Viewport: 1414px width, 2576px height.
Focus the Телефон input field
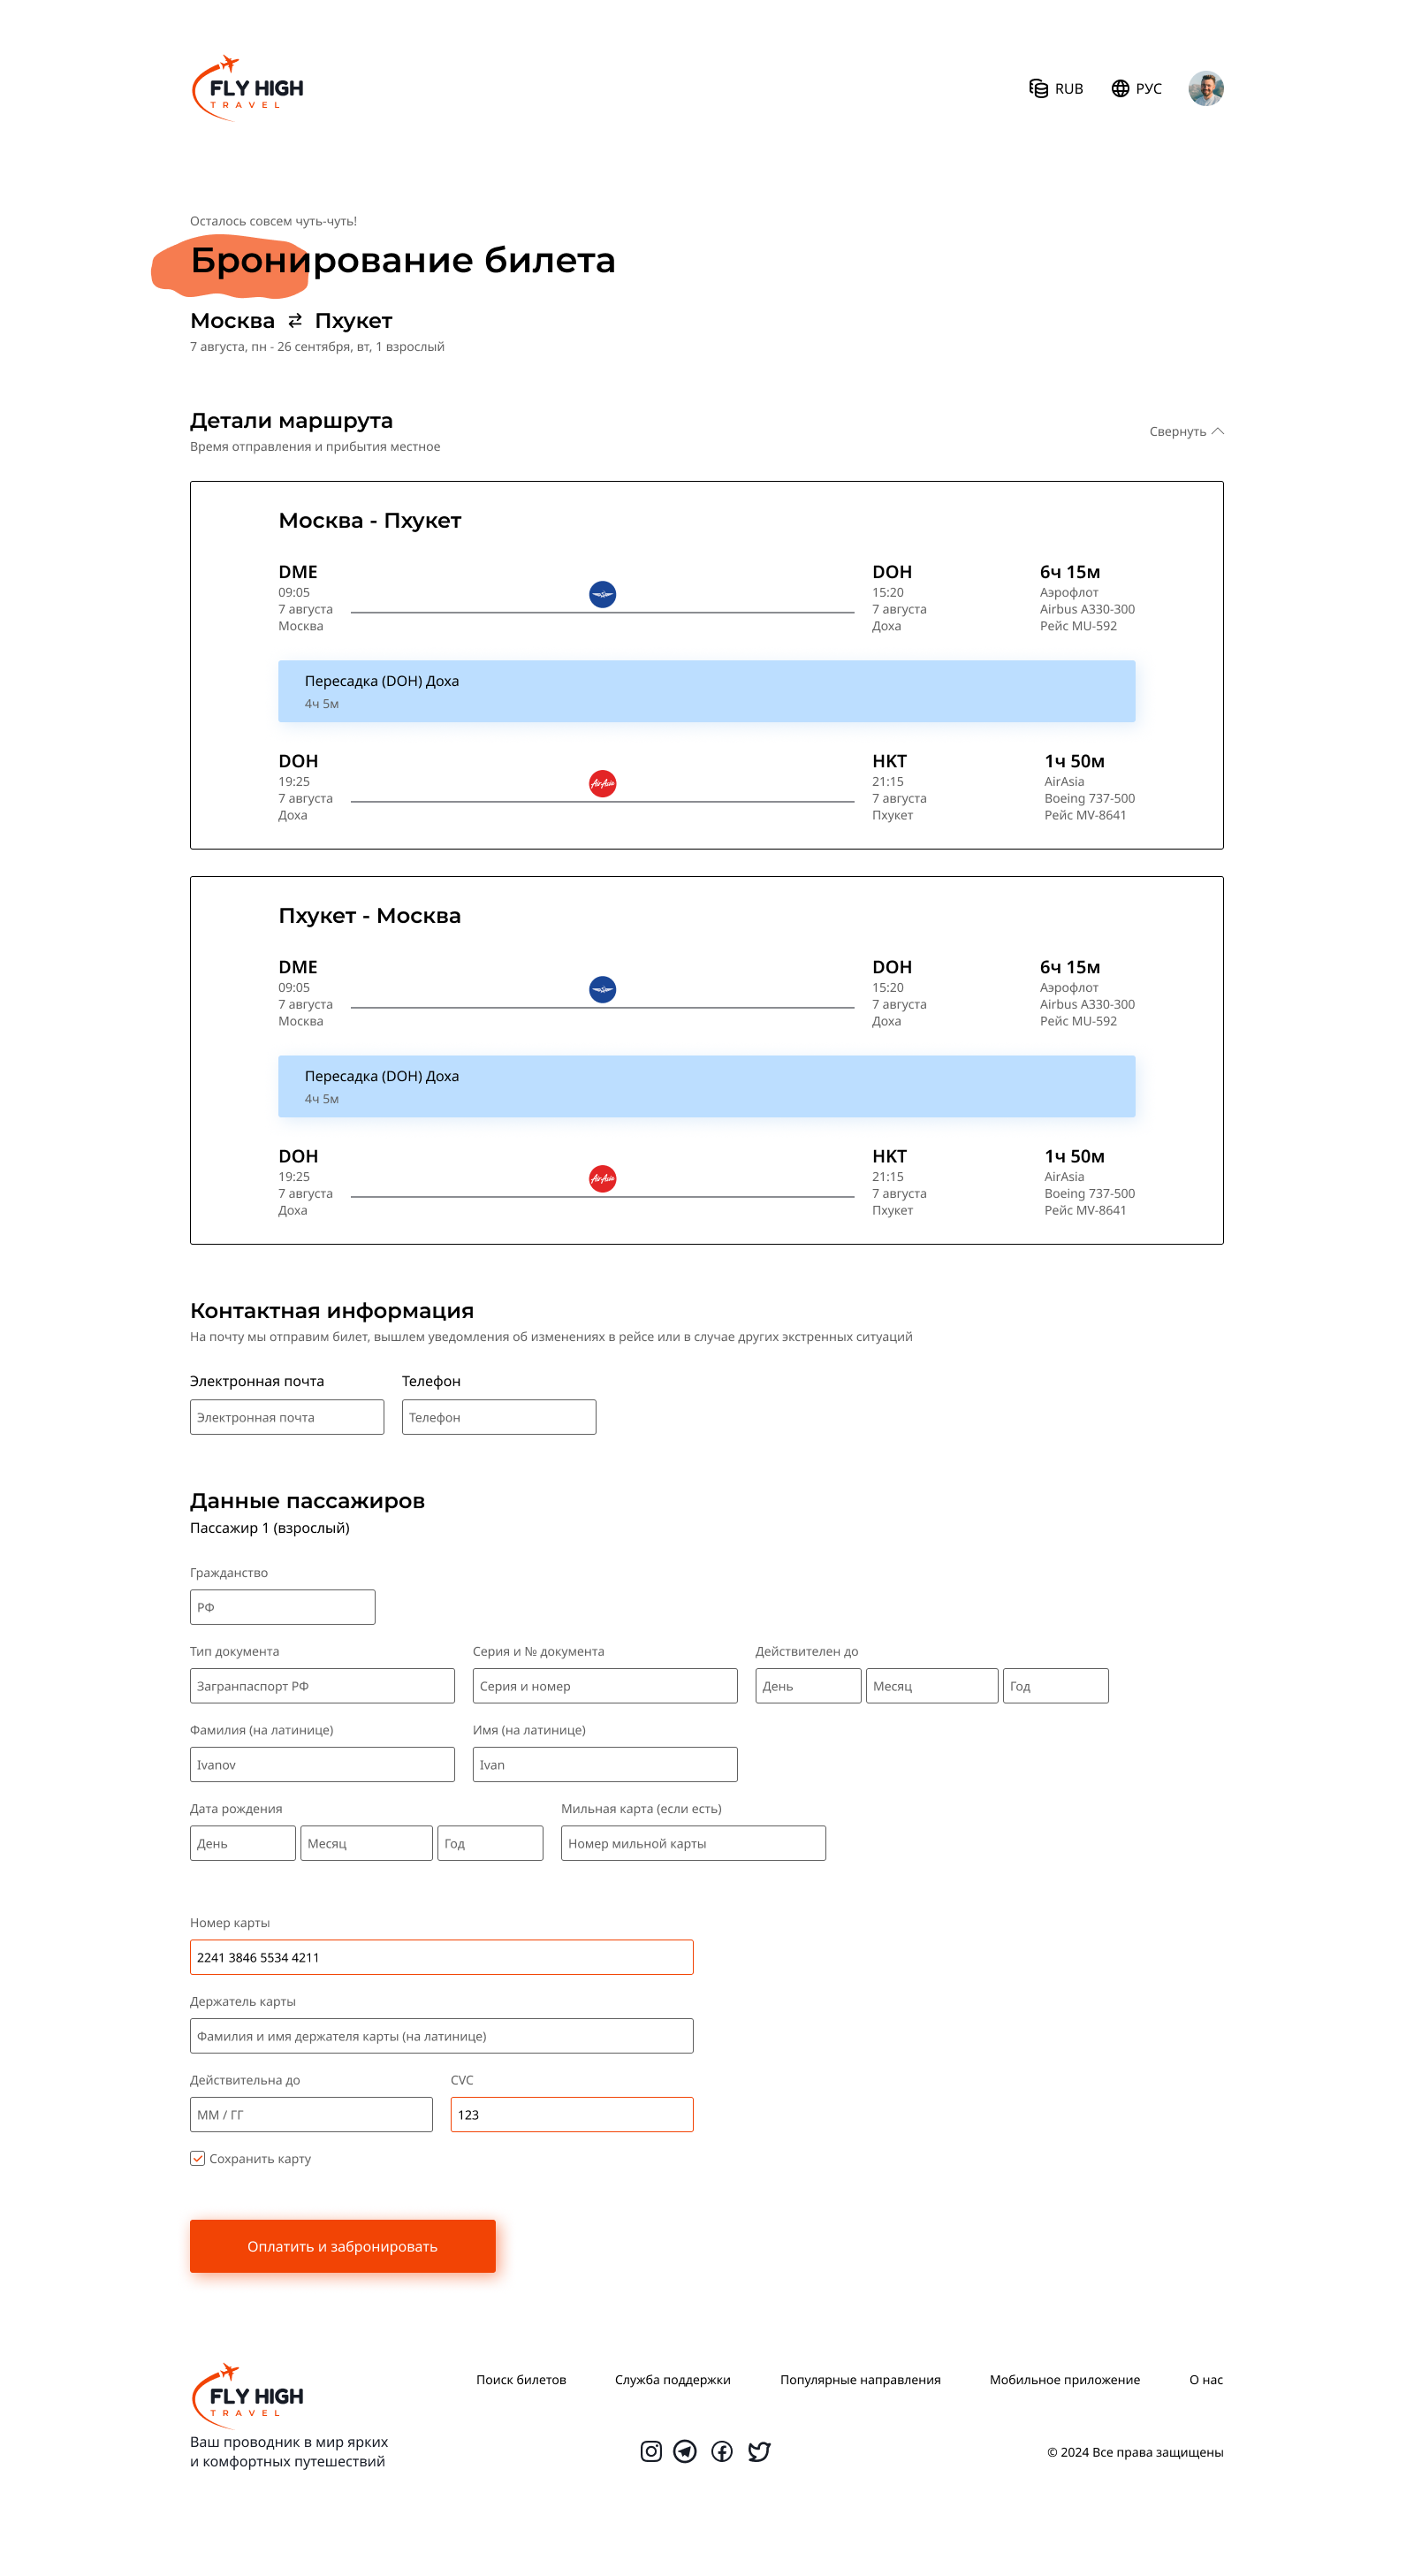pyautogui.click(x=499, y=1417)
